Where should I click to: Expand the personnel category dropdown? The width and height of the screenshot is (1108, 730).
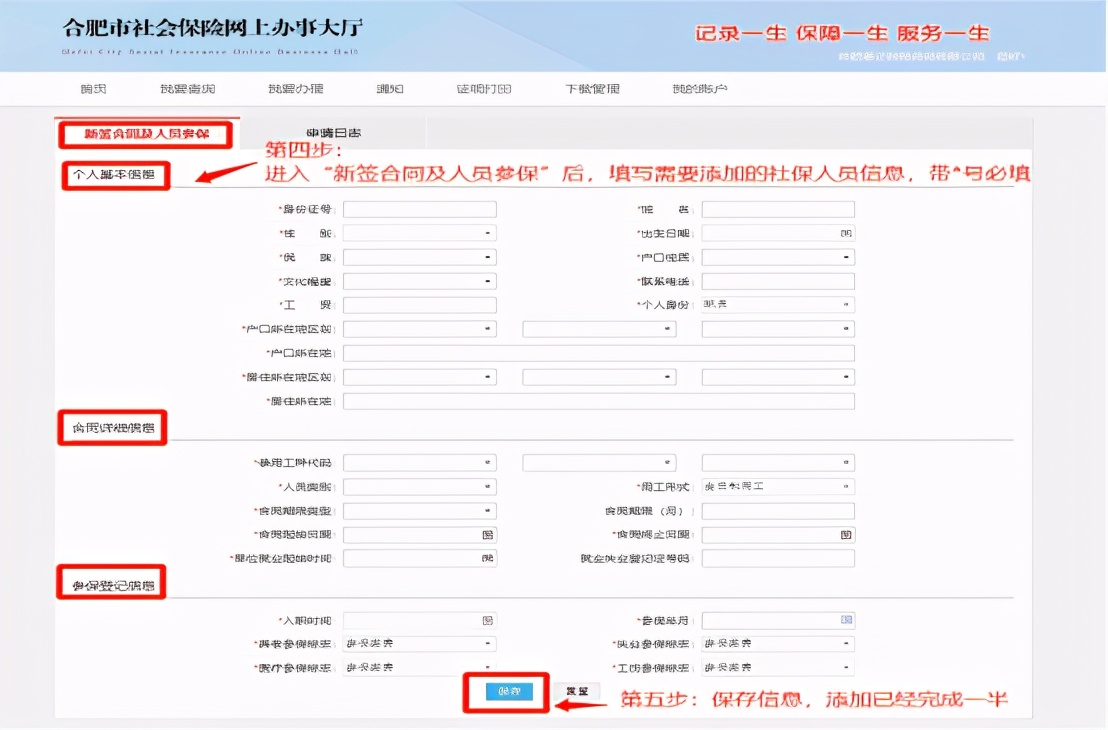pos(420,486)
